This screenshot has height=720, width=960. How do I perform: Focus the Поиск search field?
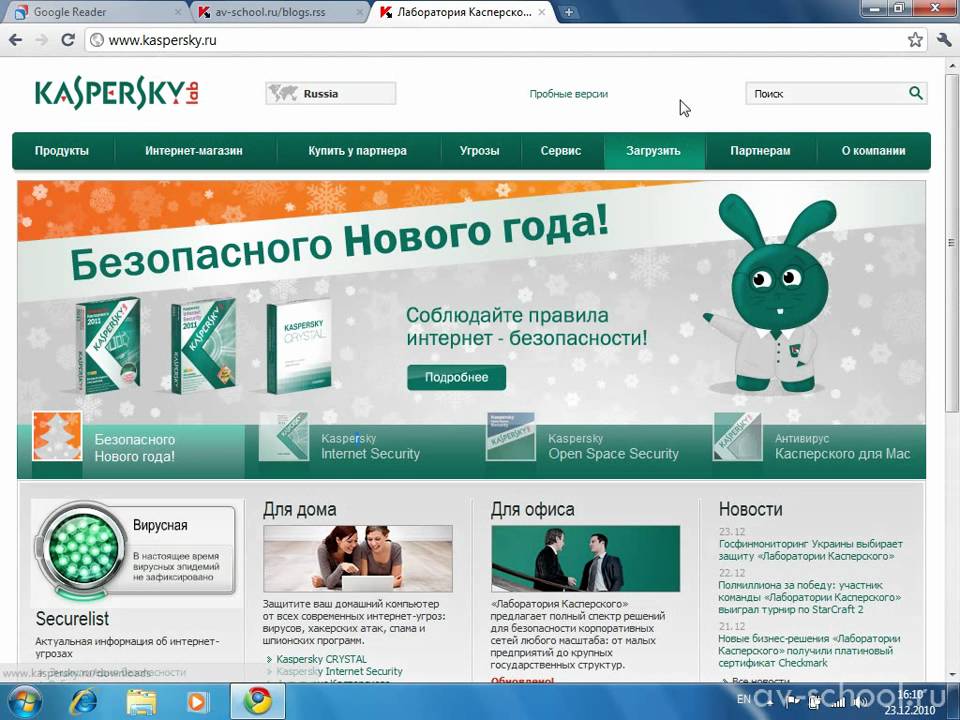click(827, 94)
